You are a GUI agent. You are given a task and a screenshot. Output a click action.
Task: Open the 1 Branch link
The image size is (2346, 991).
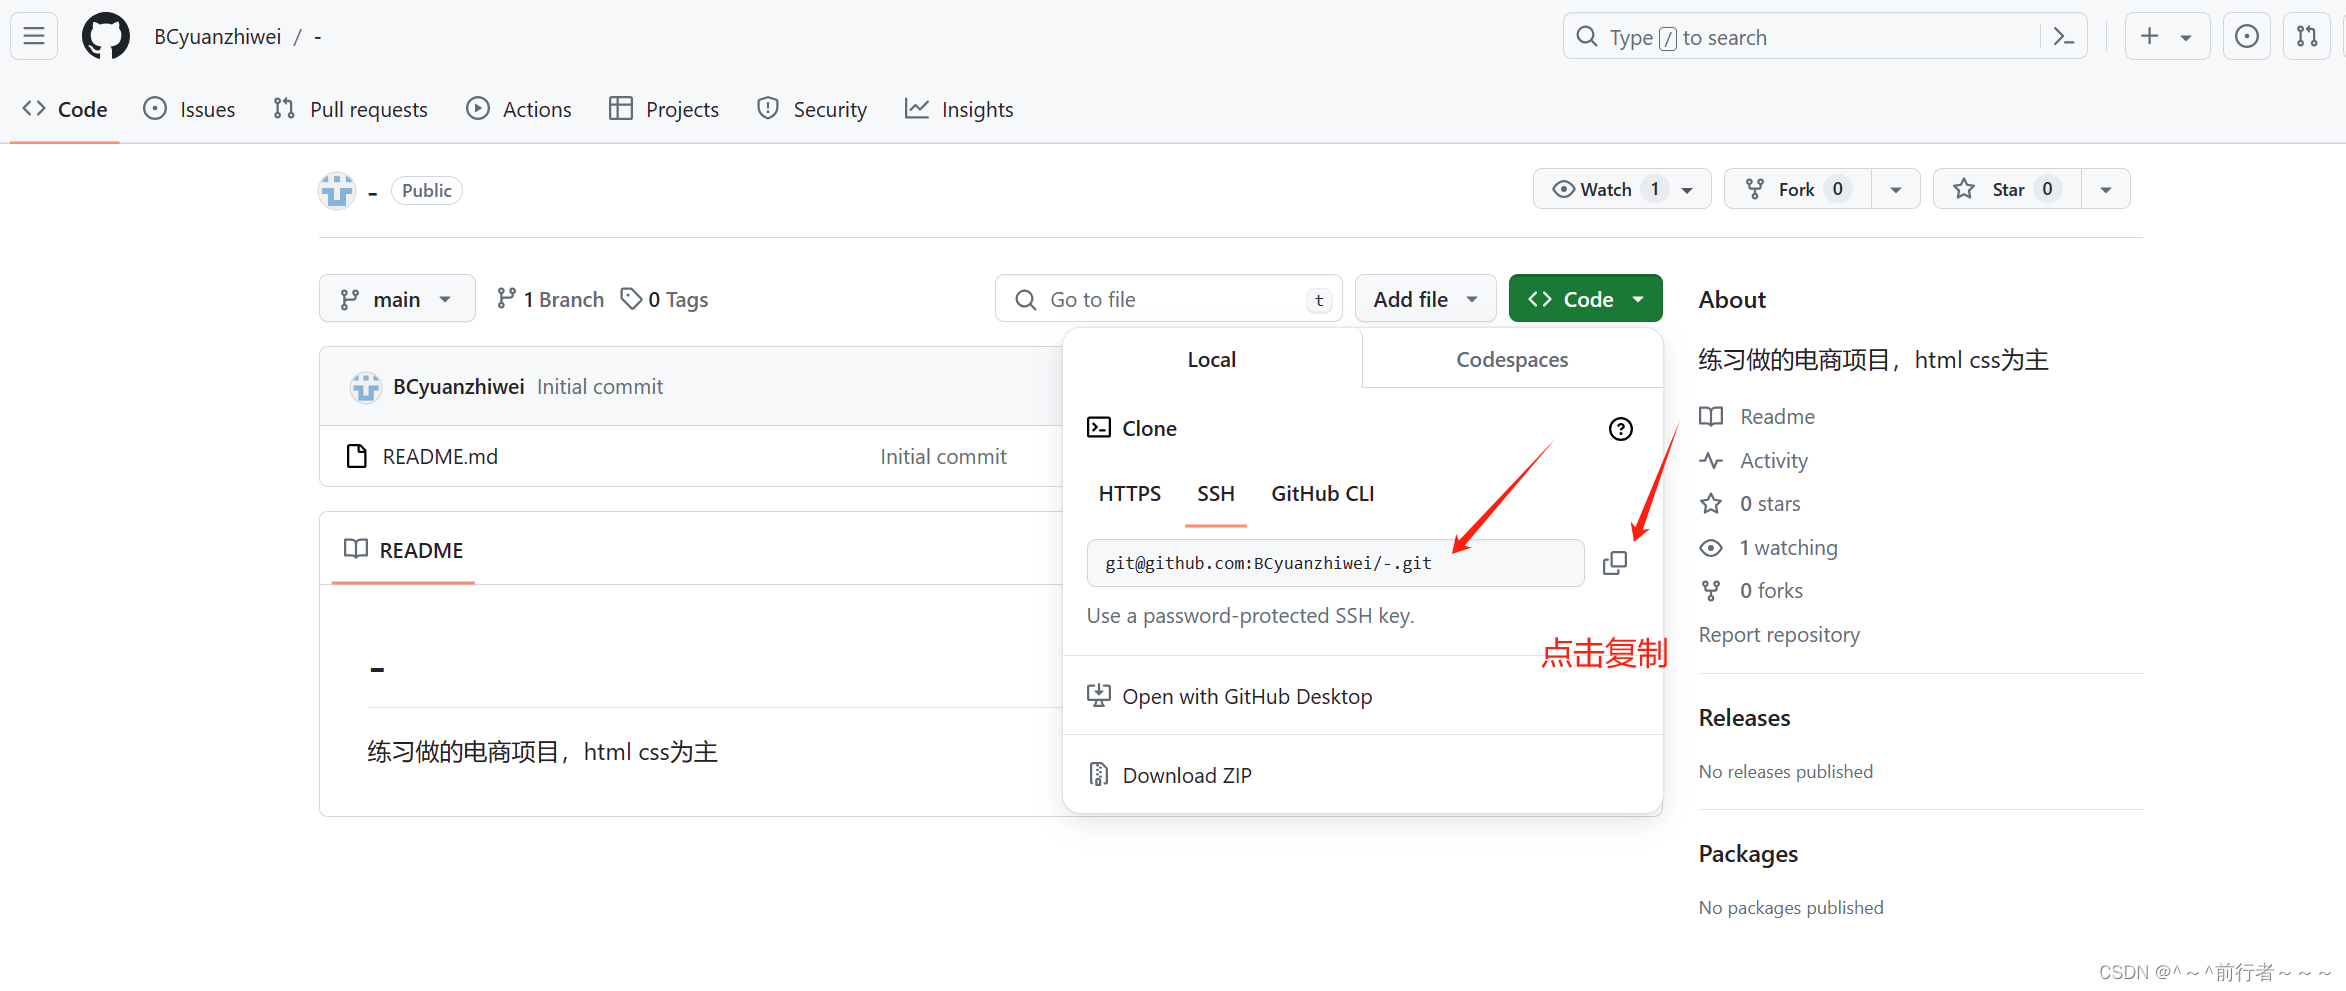551,299
